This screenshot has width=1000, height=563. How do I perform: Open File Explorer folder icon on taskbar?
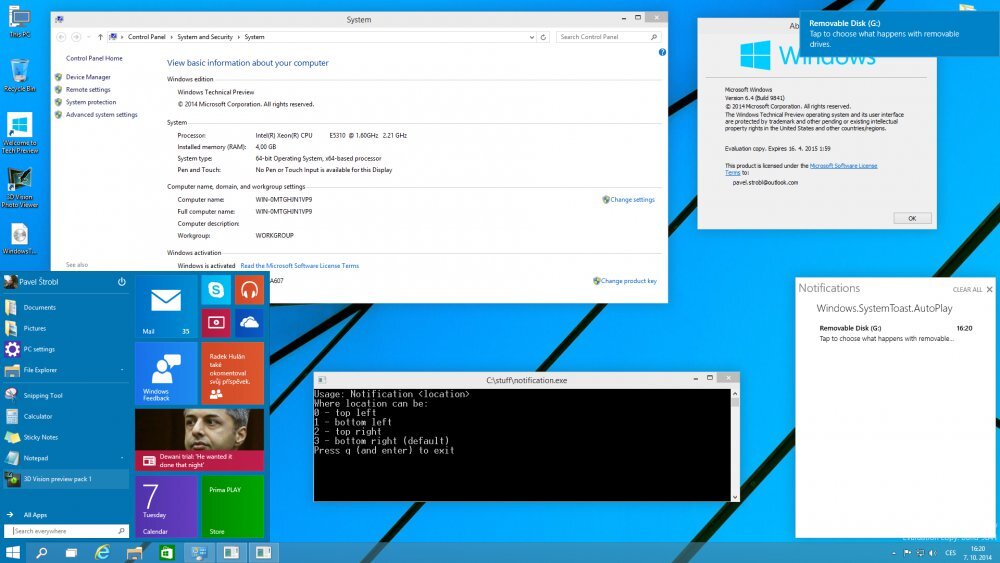coord(134,553)
